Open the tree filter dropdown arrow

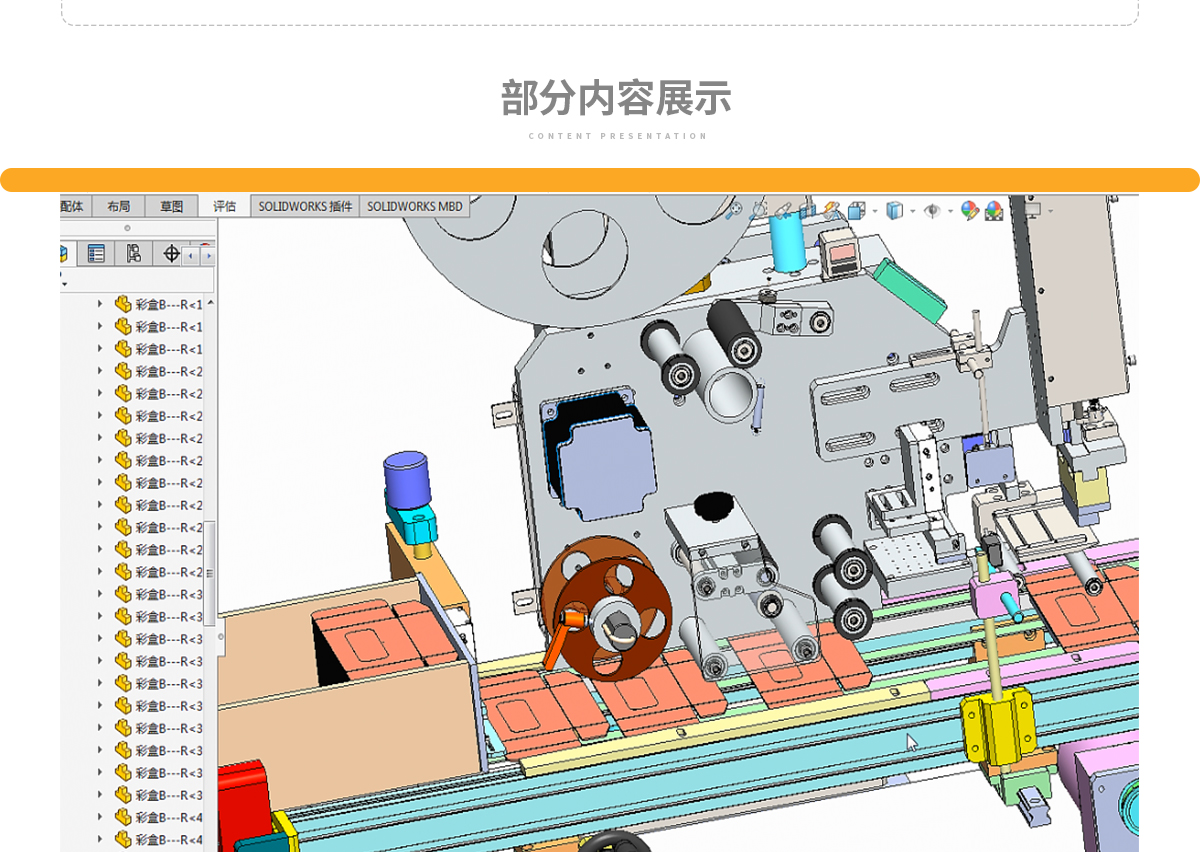[x=64, y=284]
